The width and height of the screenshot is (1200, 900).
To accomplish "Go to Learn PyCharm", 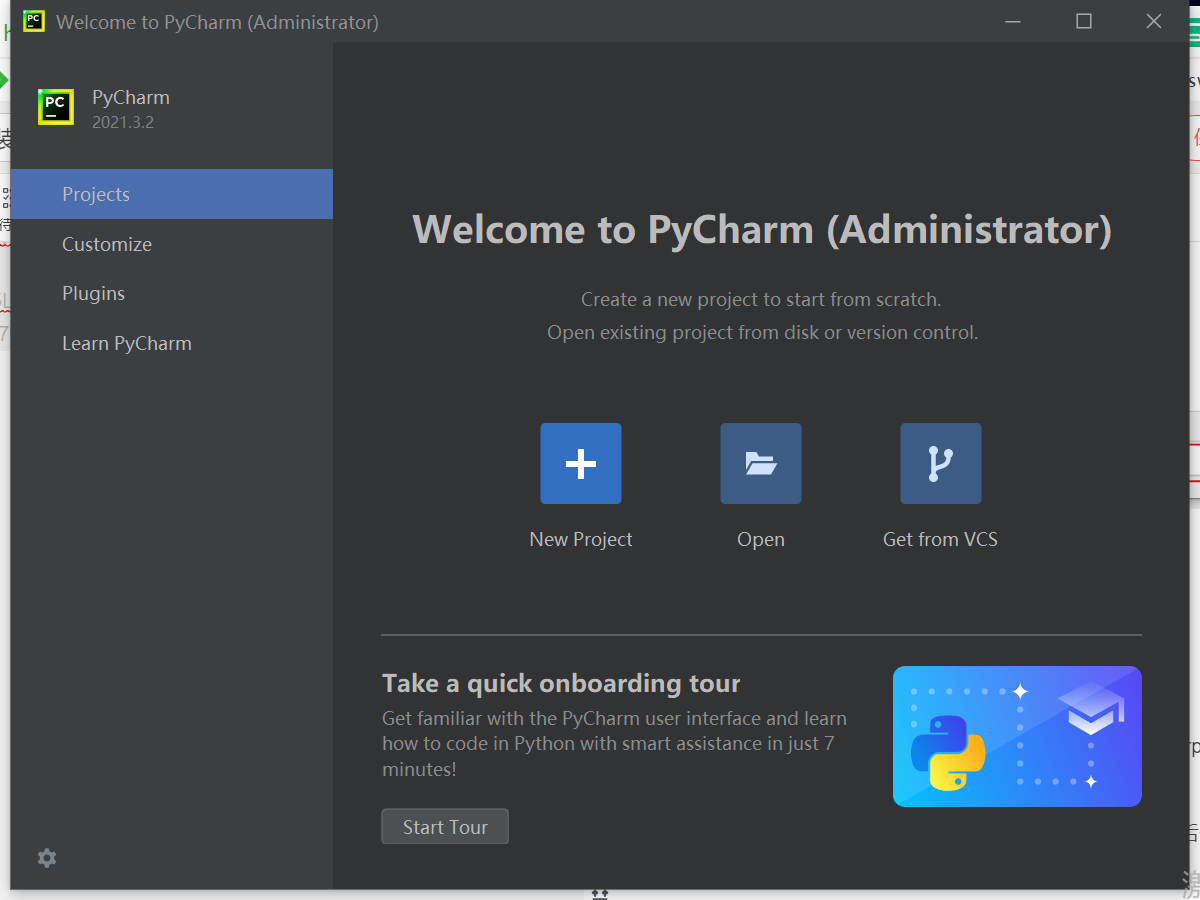I will 127,343.
